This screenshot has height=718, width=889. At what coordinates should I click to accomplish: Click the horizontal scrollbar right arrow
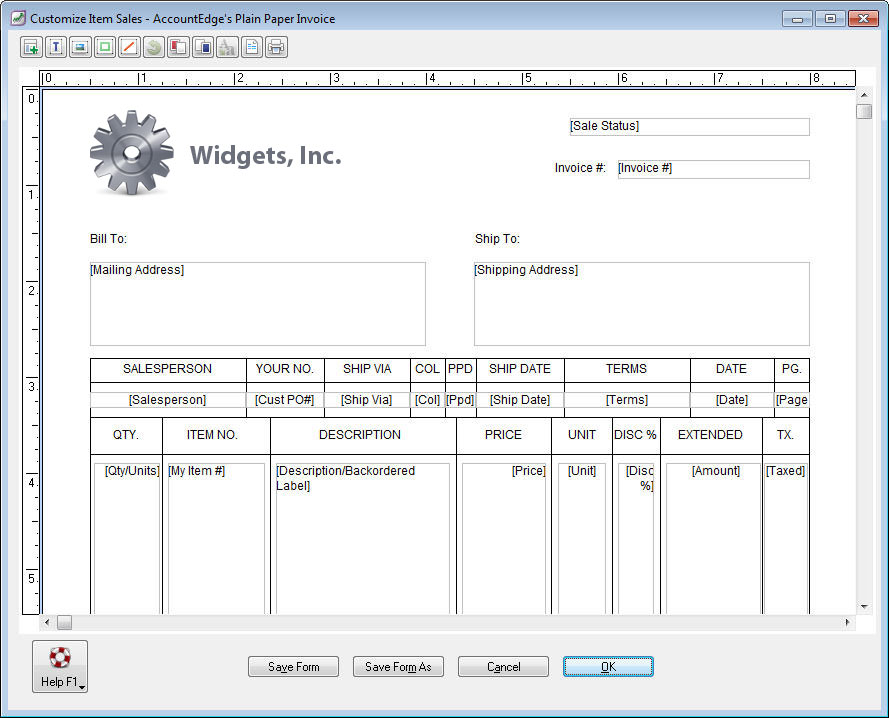point(847,622)
